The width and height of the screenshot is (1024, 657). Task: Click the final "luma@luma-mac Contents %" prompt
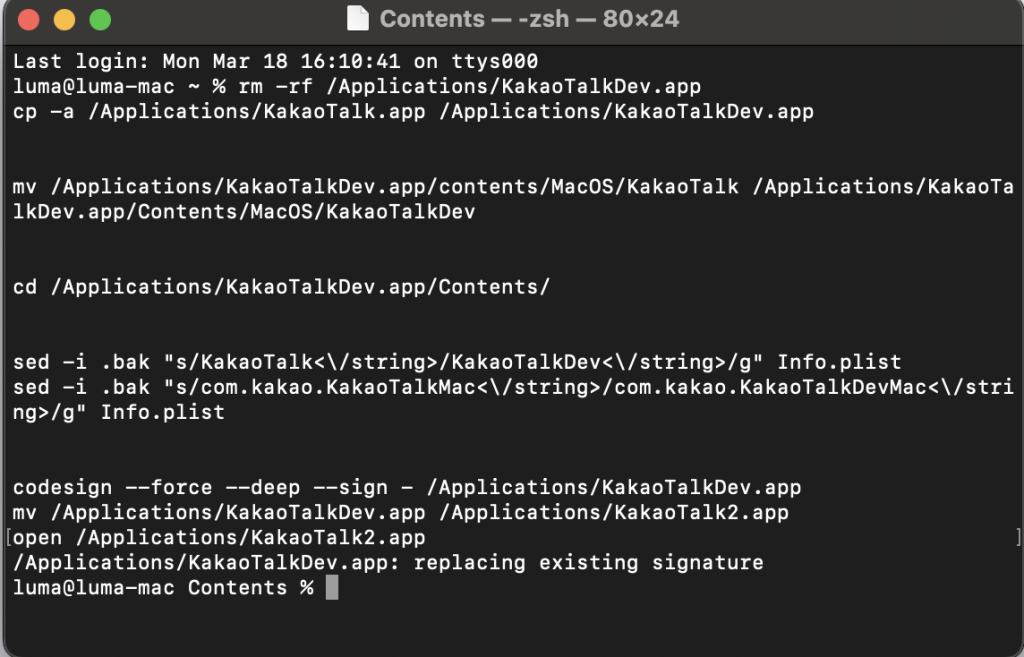coord(163,588)
